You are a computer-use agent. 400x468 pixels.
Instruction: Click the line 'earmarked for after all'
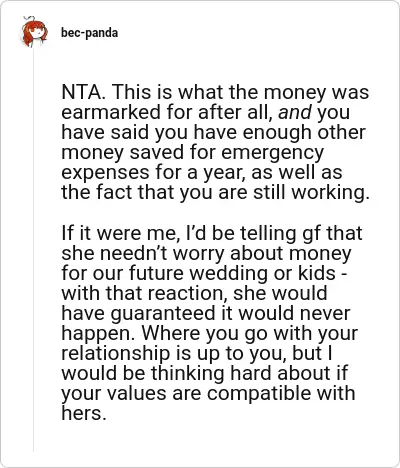tap(168, 112)
